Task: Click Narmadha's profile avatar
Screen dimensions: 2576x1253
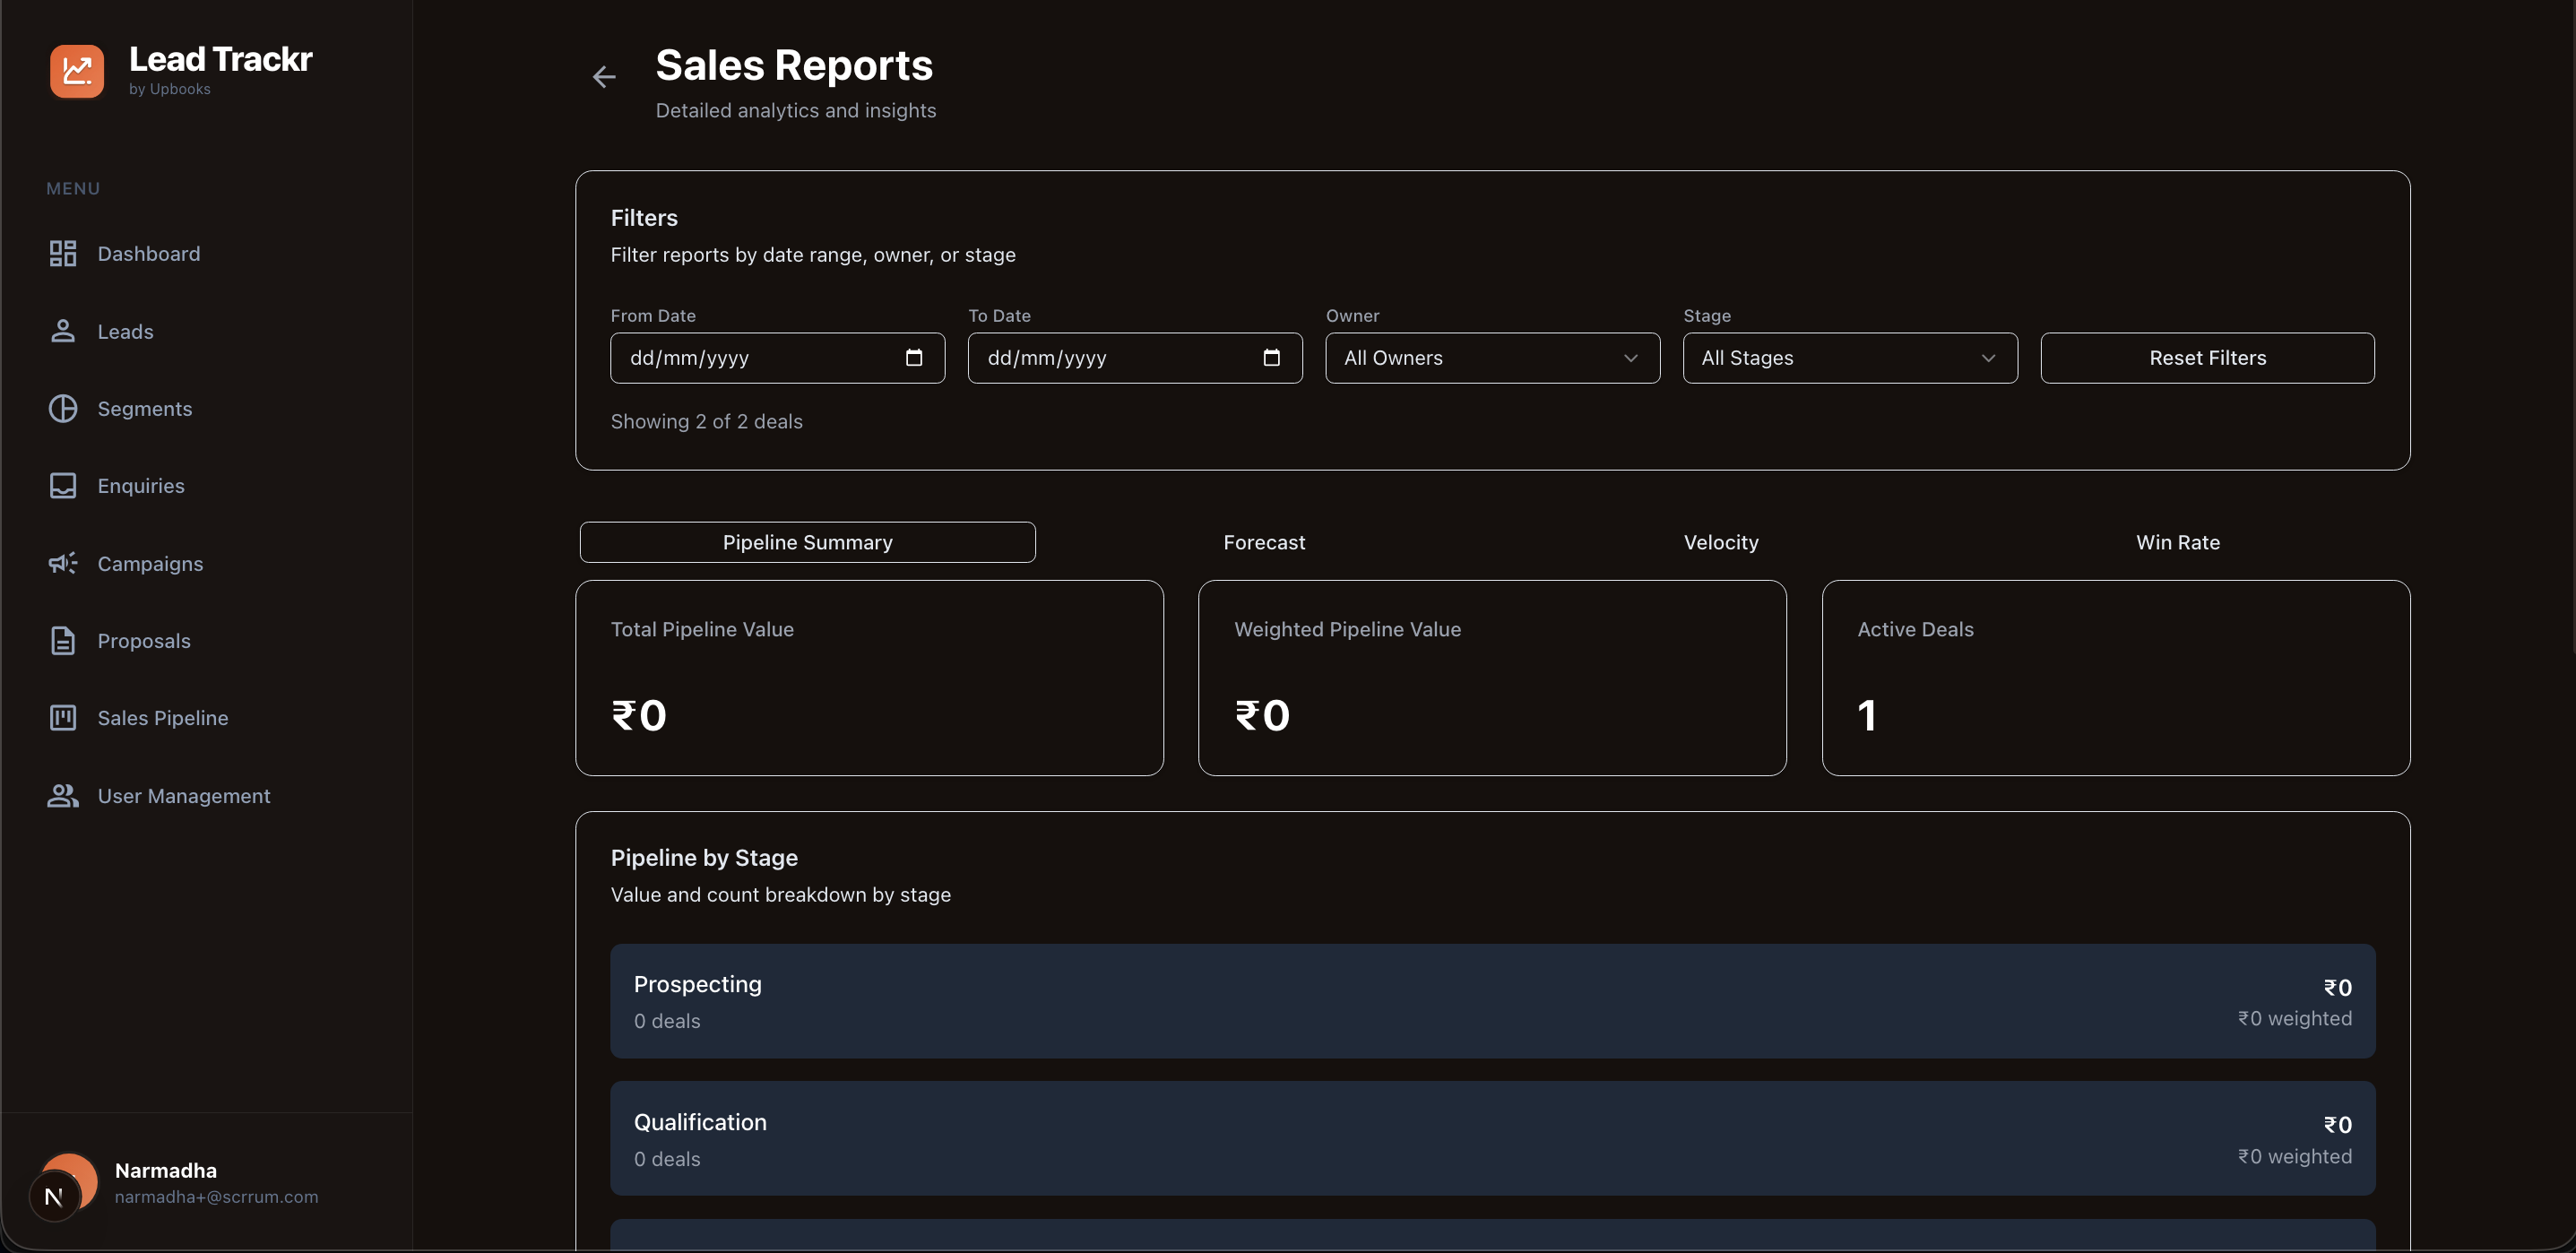Action: tap(66, 1182)
